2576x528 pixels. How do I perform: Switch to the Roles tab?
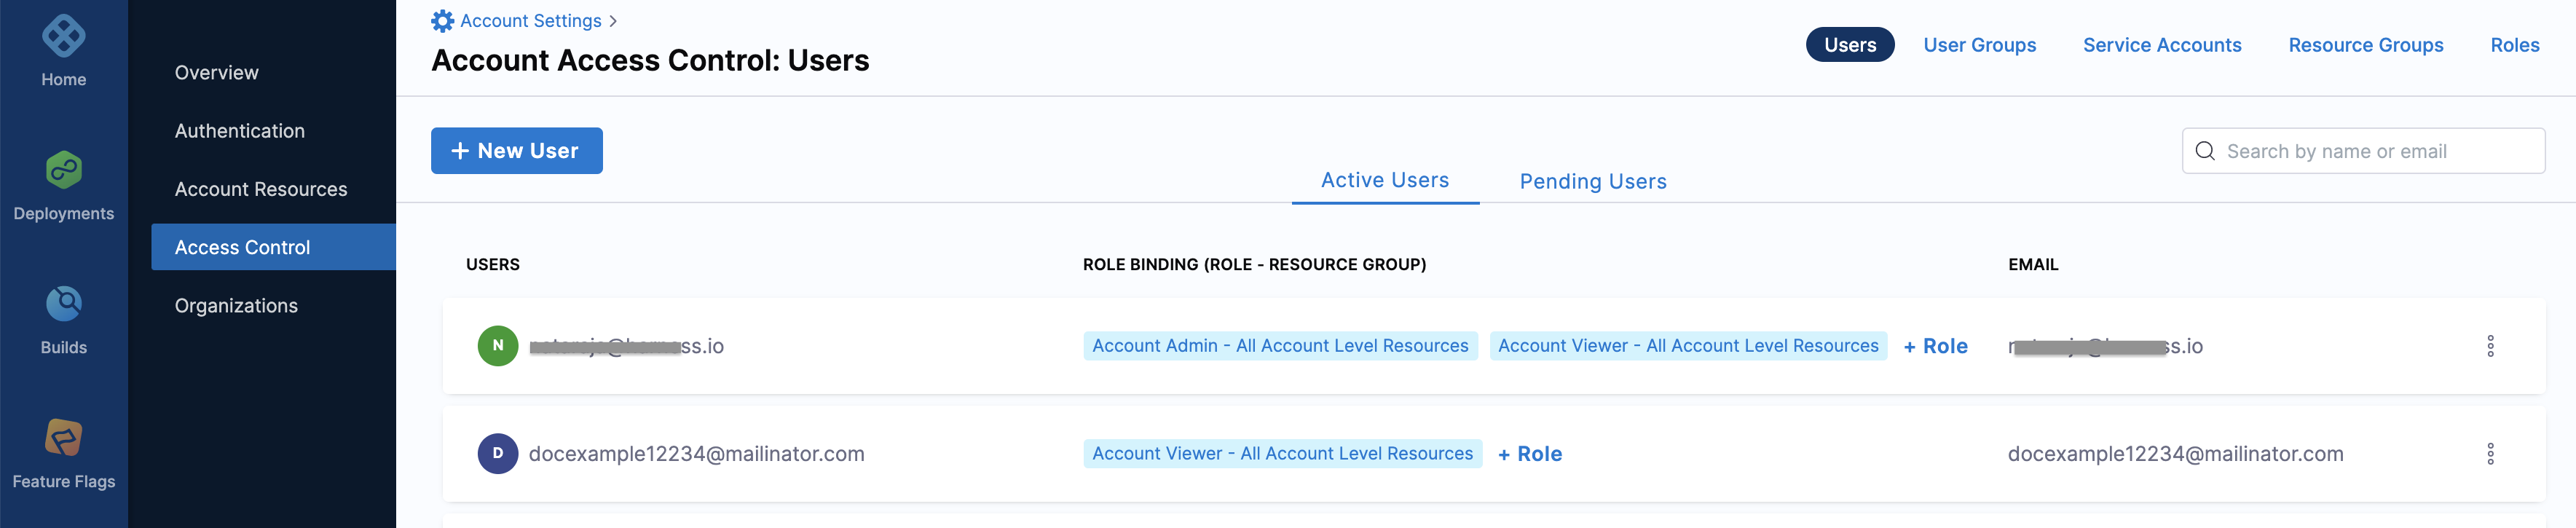[2515, 45]
